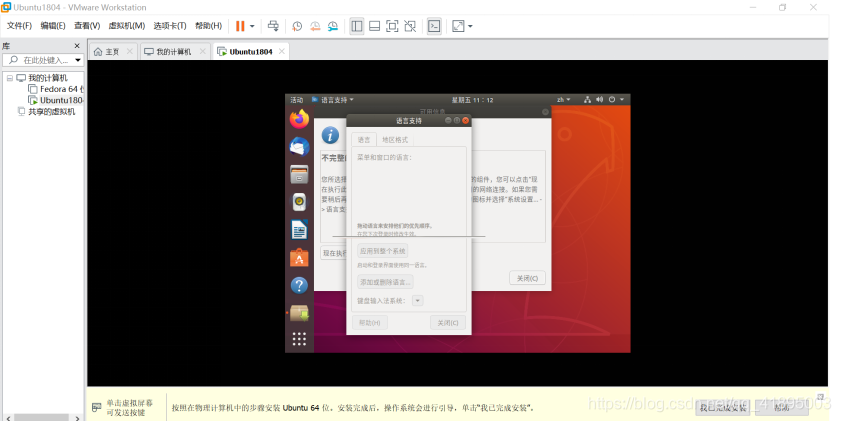The width and height of the screenshot is (841, 422).
Task: Open Ubuntu Software from the dock
Action: click(x=299, y=258)
